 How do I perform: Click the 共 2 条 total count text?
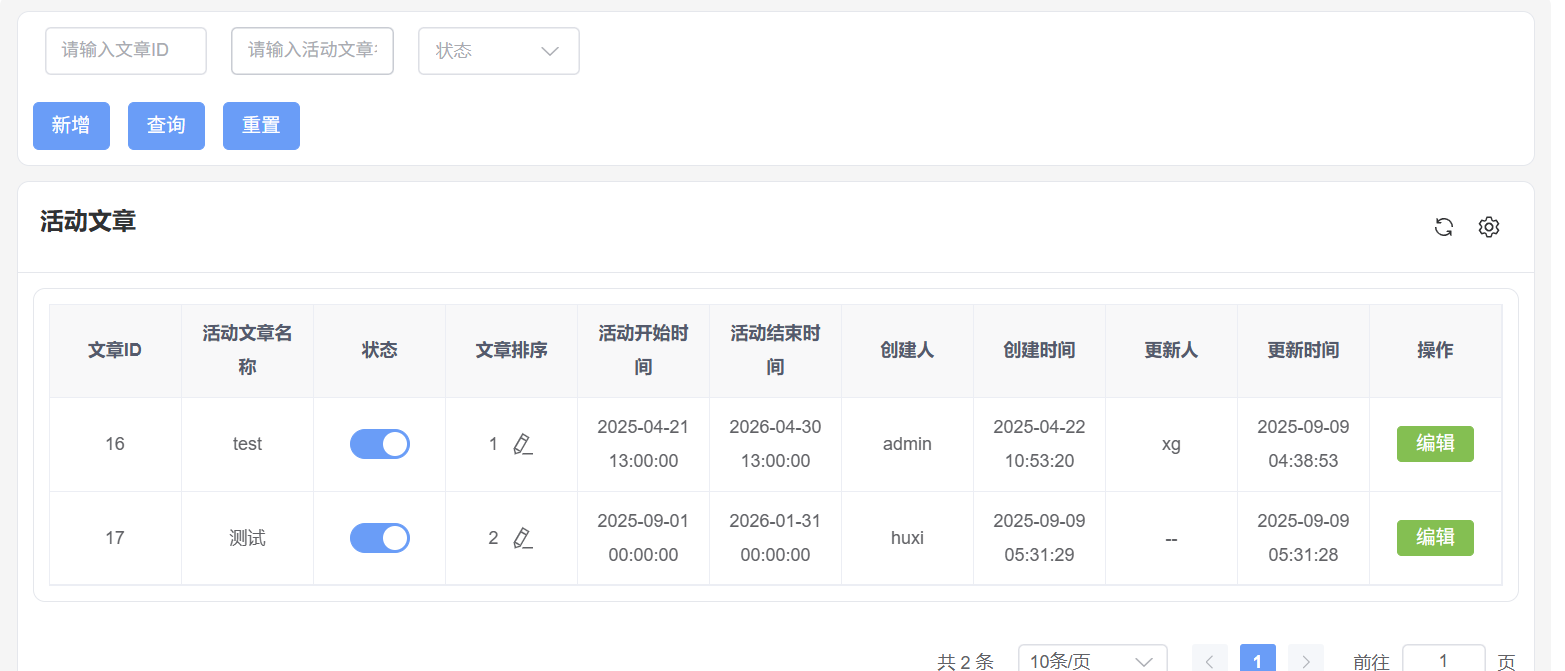(x=965, y=661)
